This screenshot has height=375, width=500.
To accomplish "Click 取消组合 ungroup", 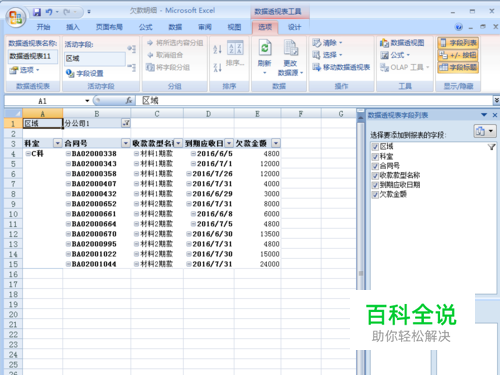I will coord(165,55).
